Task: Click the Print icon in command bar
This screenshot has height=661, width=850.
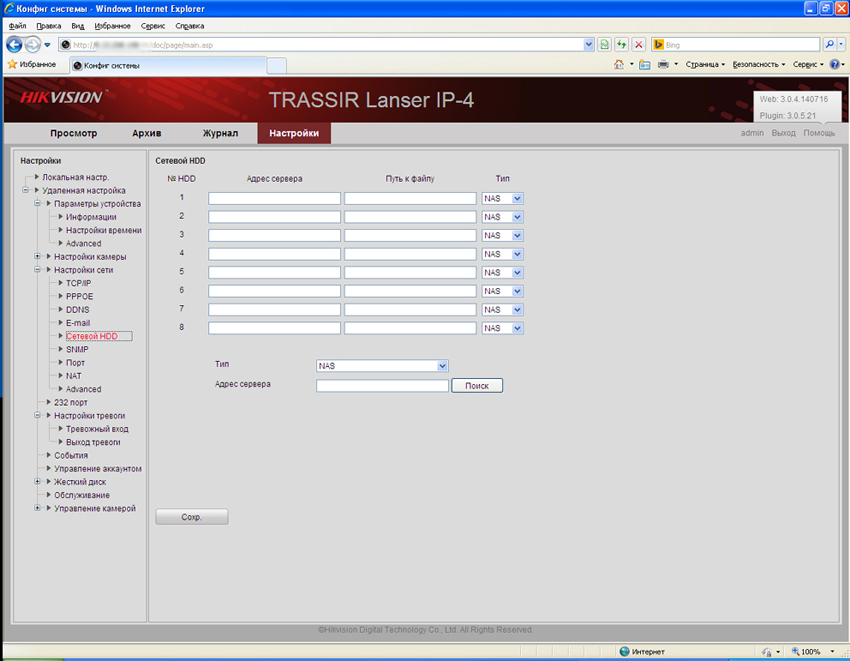Action: pos(663,65)
